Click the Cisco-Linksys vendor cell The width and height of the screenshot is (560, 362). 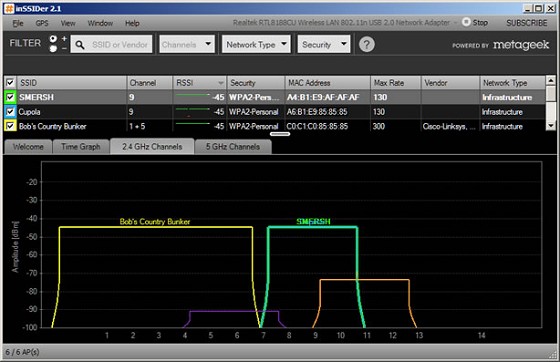pyautogui.click(x=449, y=126)
